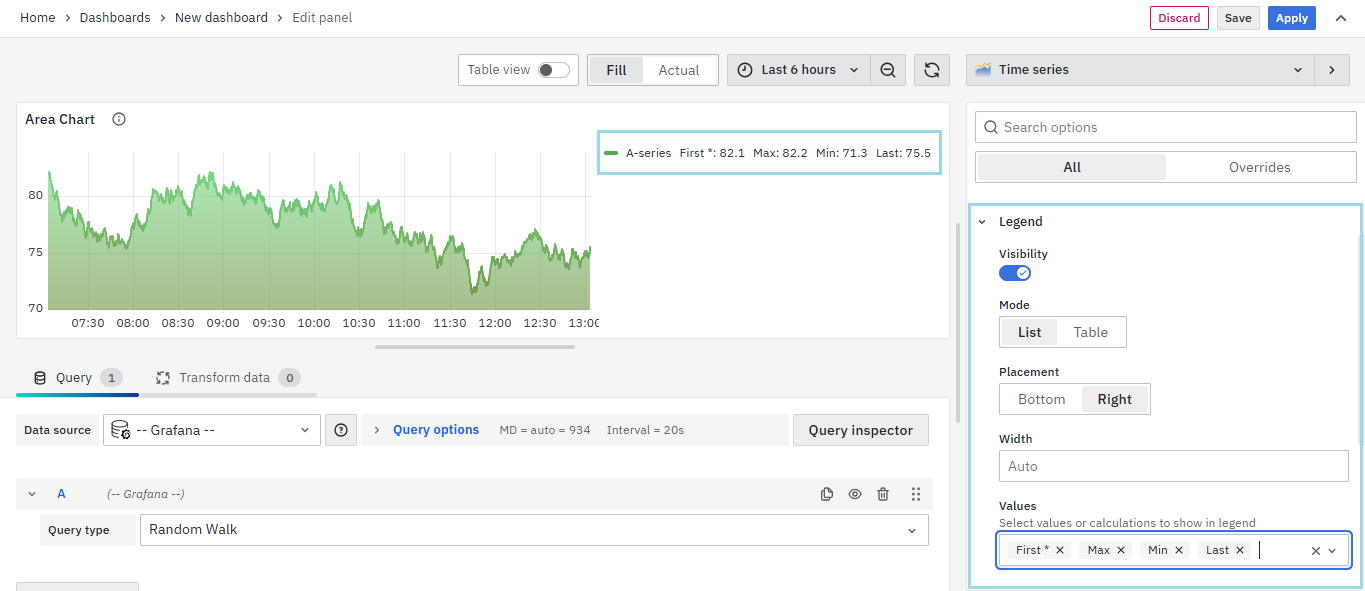The height and width of the screenshot is (591, 1365).
Task: Click the refresh dashboard icon
Action: click(931, 70)
